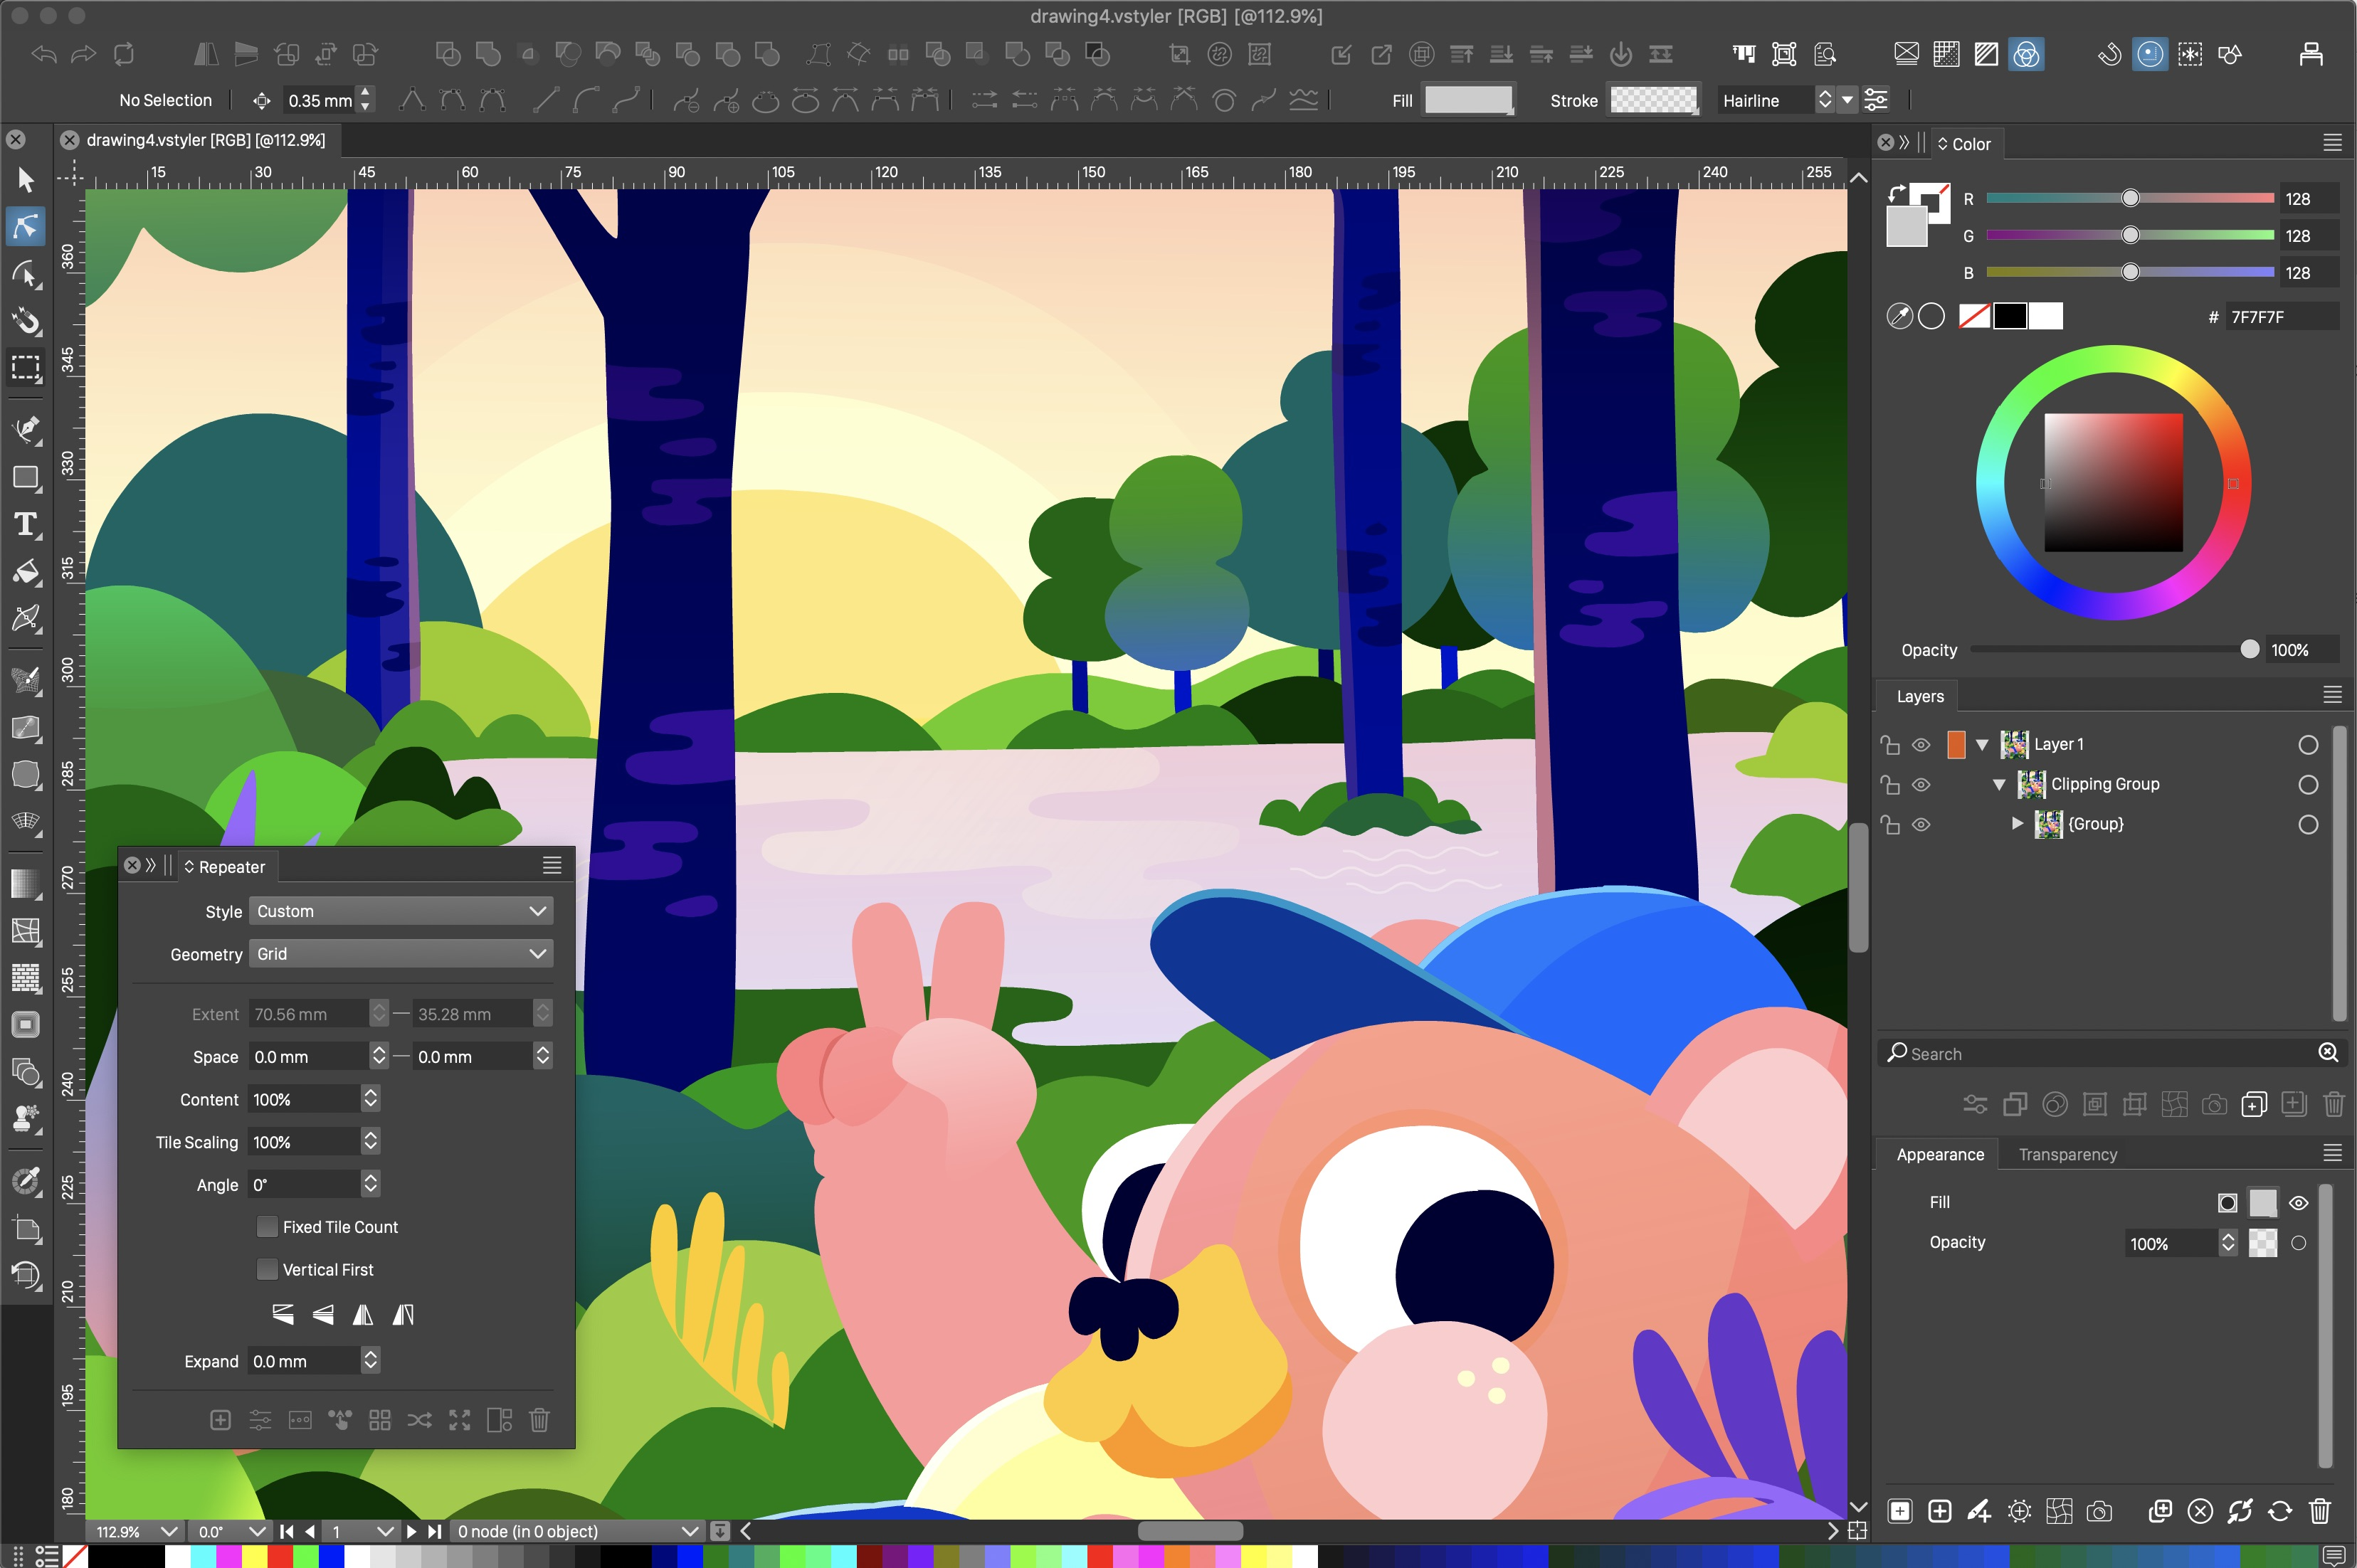Select the Rectangle shape tool
Screen dimensions: 2357x1568
pyautogui.click(x=26, y=477)
